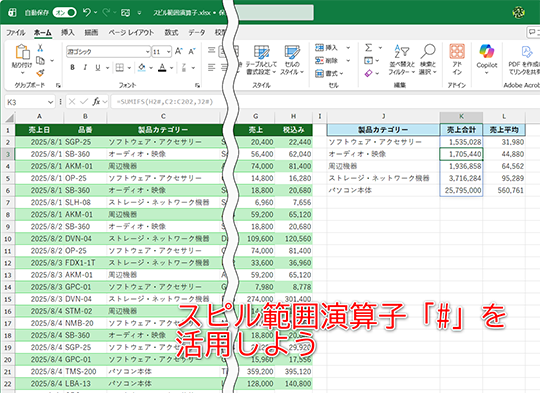The image size is (540, 393).
Task: Click the fx insert function icon
Action: coord(96,102)
